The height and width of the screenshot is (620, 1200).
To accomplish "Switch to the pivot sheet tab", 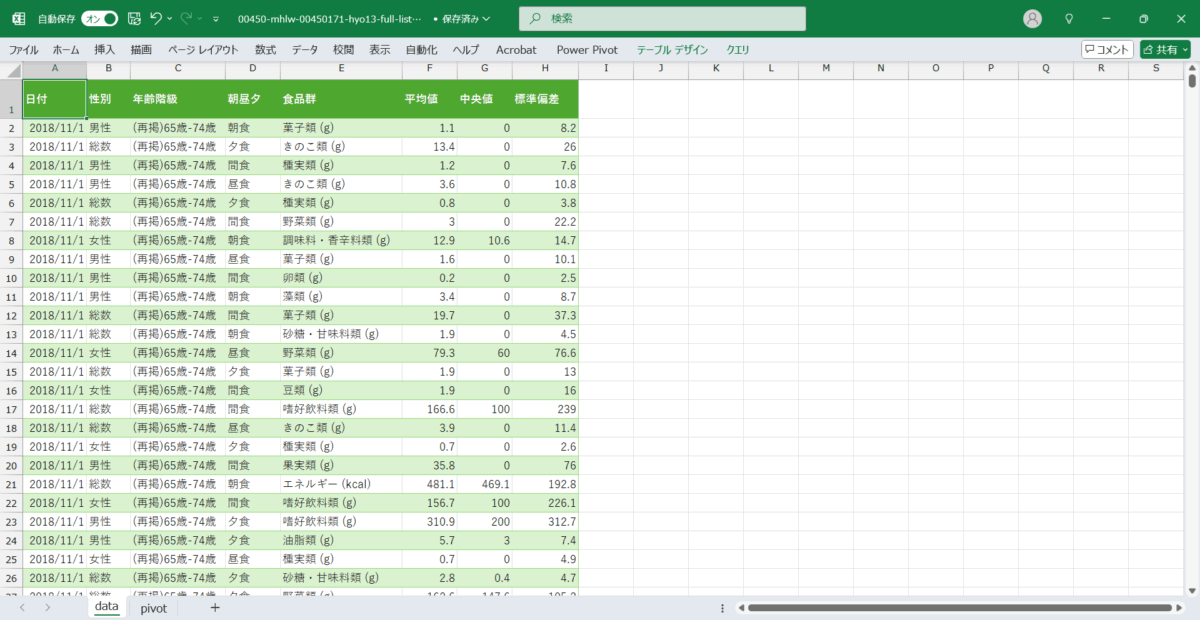I will (x=153, y=607).
